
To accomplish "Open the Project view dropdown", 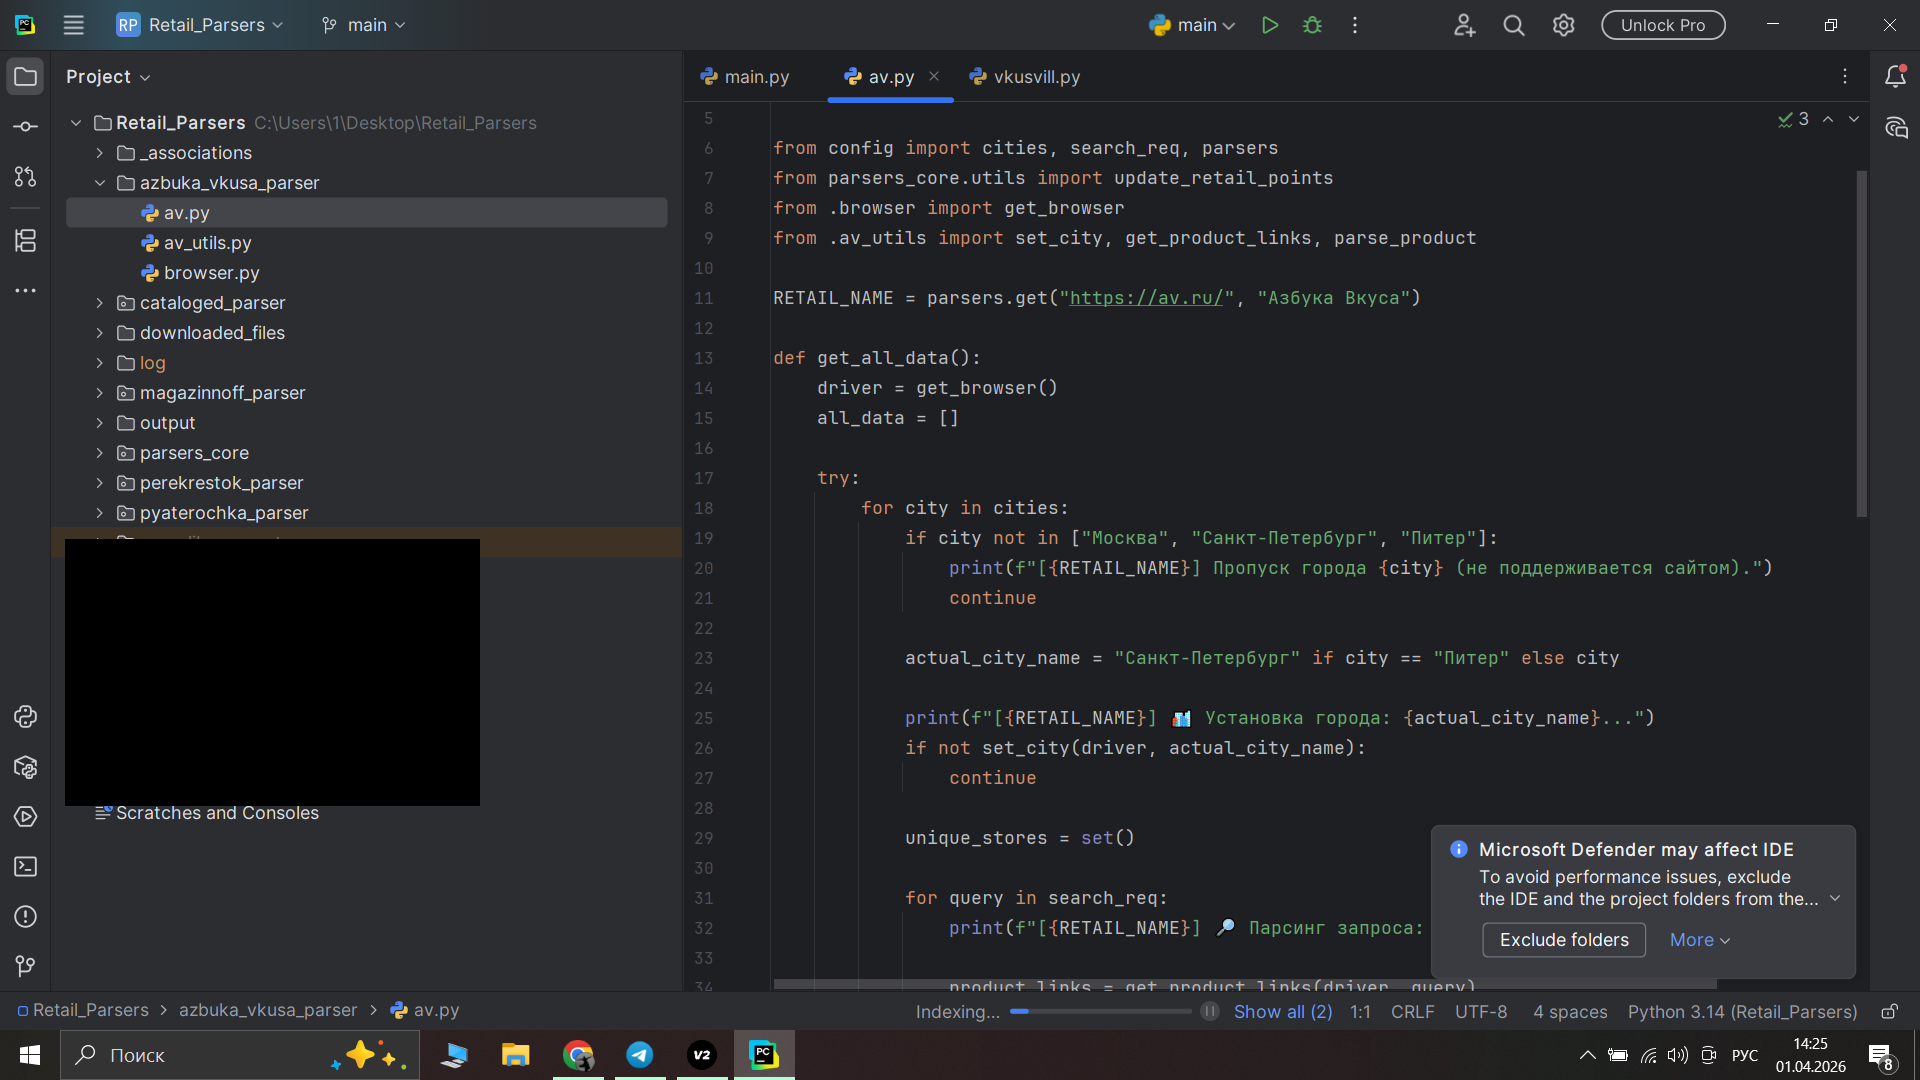I will click(x=108, y=77).
